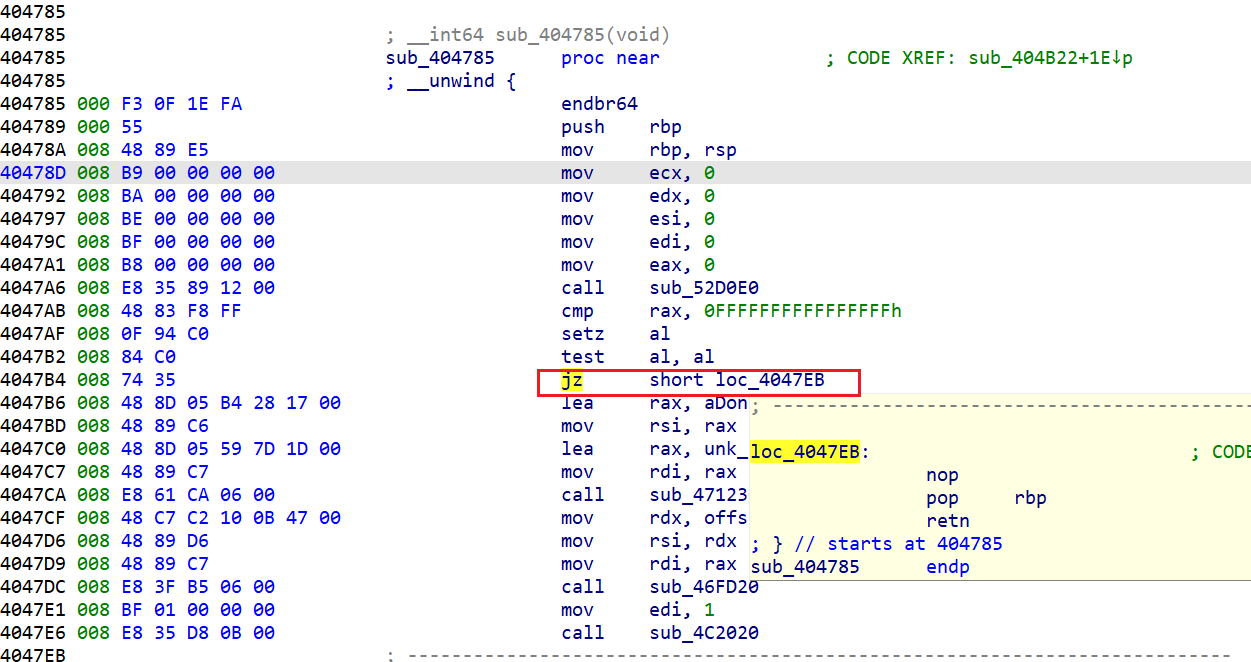Select operand "esi, 0"
The image size is (1251, 662).
[682, 219]
